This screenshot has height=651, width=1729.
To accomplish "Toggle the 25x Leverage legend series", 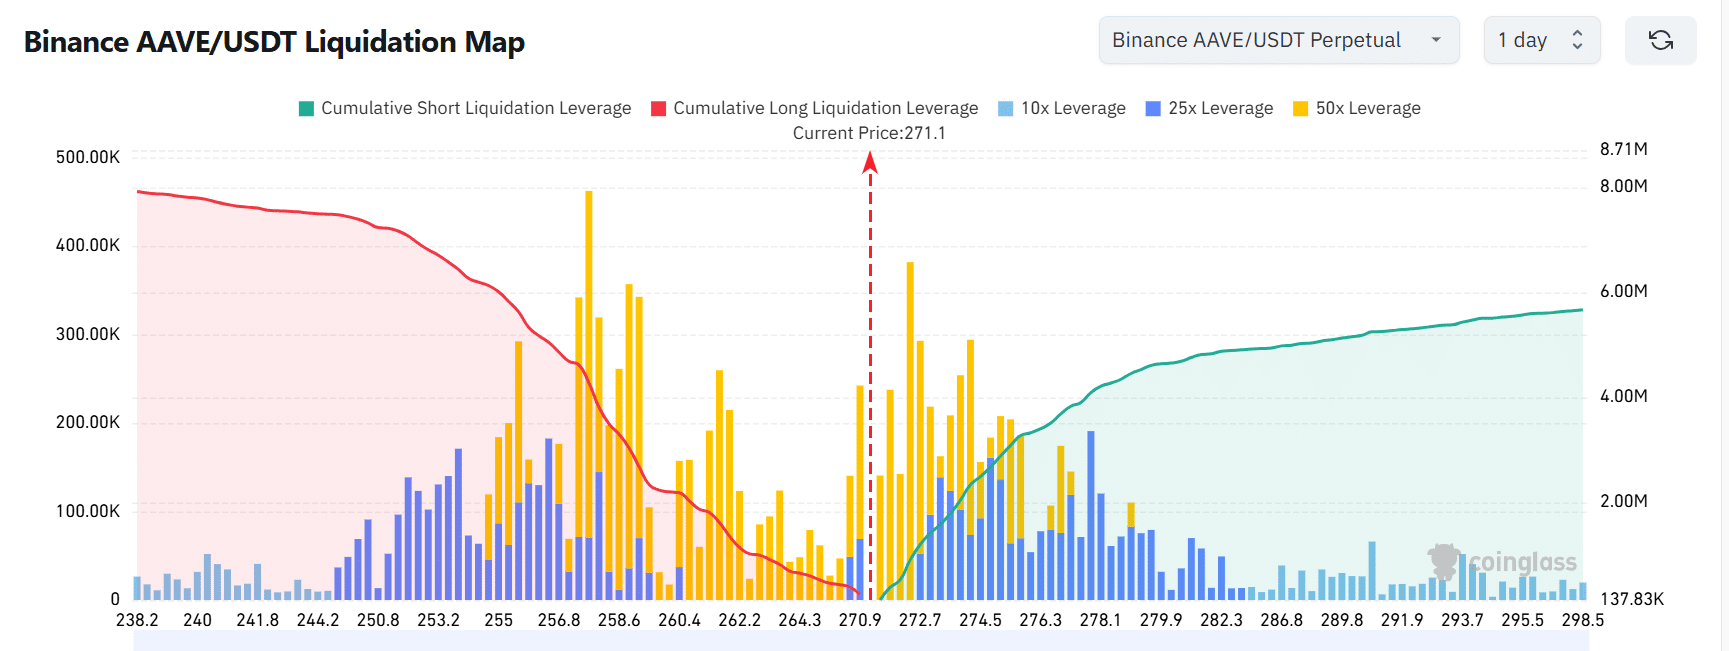I will point(1209,108).
